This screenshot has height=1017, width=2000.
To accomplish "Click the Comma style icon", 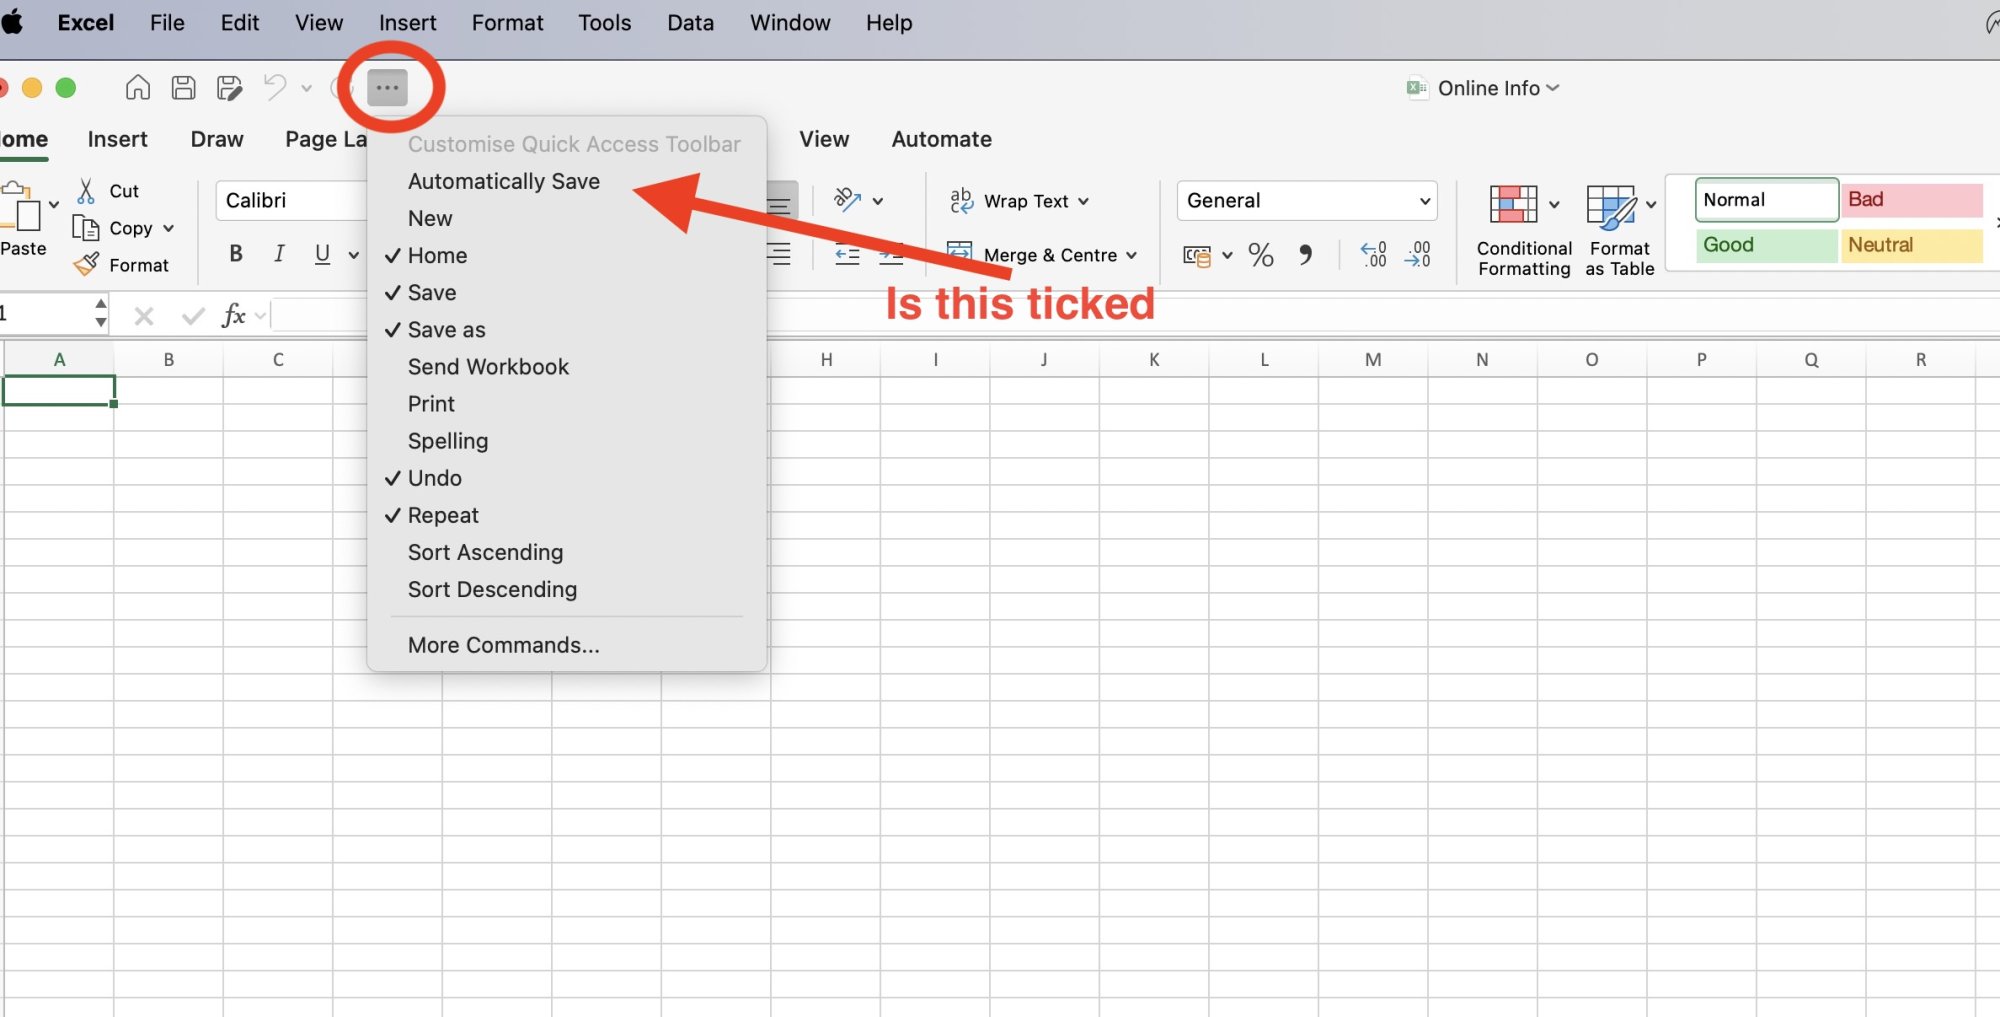I will (1305, 255).
